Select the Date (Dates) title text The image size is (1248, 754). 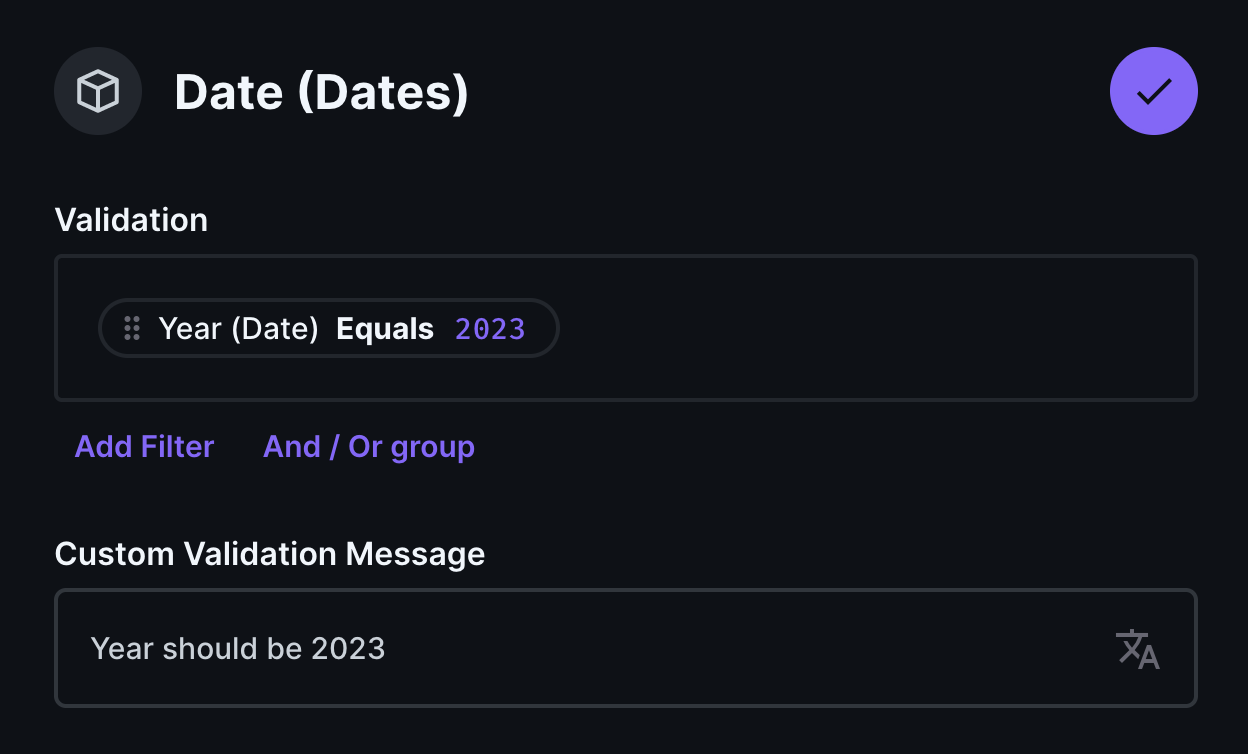321,91
